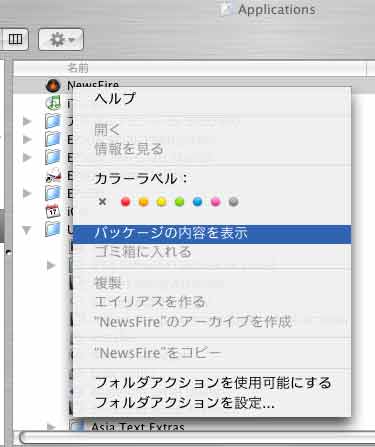Expand the folder directly below iTunes
375x447 pixels.
coord(27,121)
